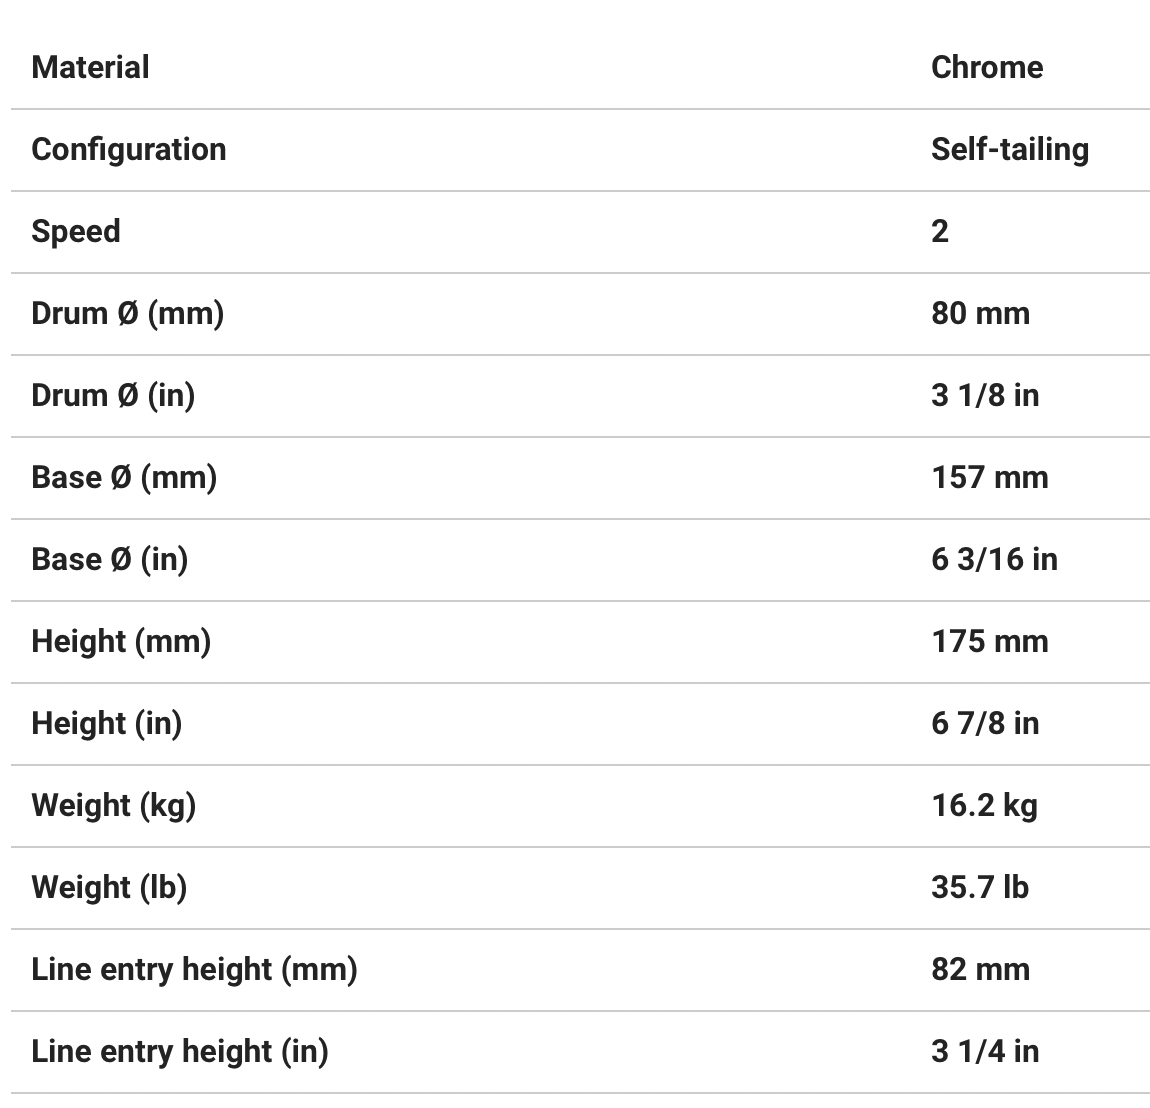Click the Speed row label
The width and height of the screenshot is (1150, 1108).
[x=75, y=231]
